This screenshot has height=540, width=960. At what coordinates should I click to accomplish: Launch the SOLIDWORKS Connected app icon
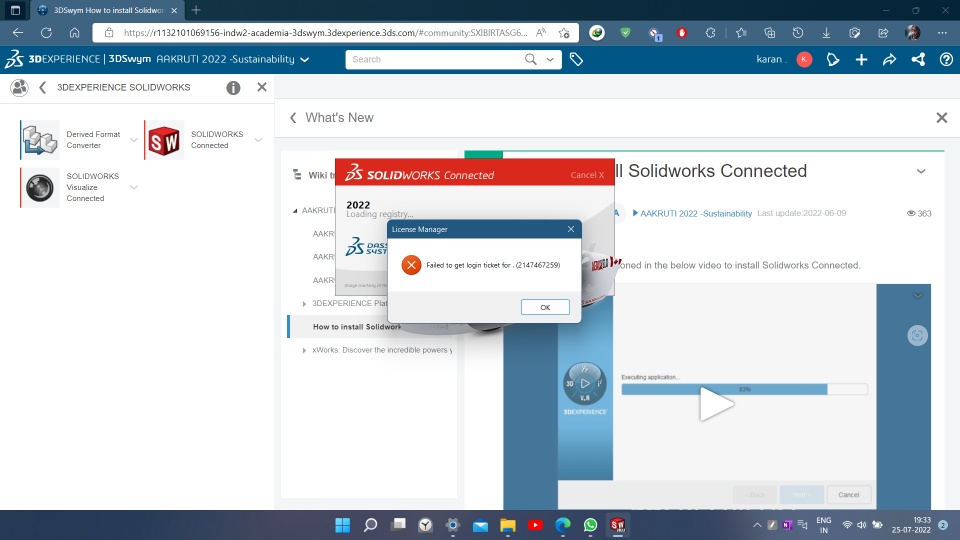click(164, 140)
